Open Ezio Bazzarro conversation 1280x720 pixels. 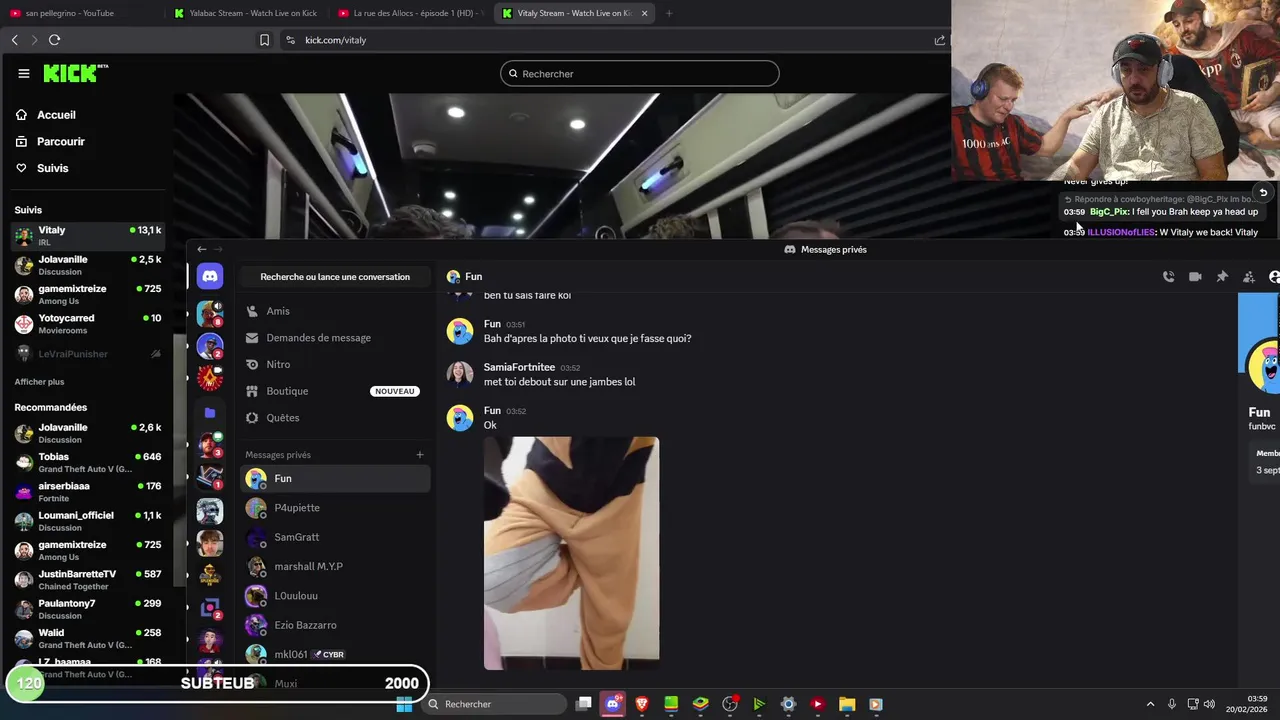(x=335, y=625)
